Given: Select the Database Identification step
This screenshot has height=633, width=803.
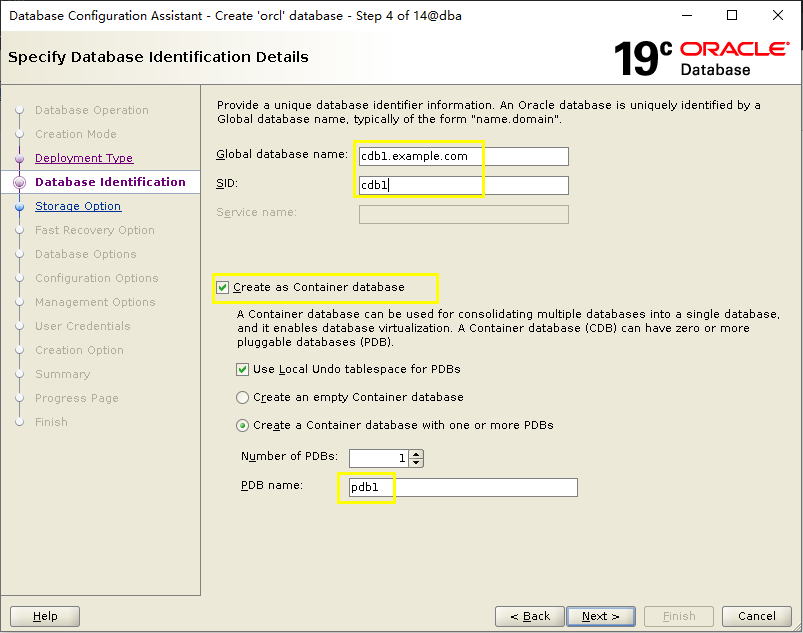Looking at the screenshot, I should click(110, 182).
